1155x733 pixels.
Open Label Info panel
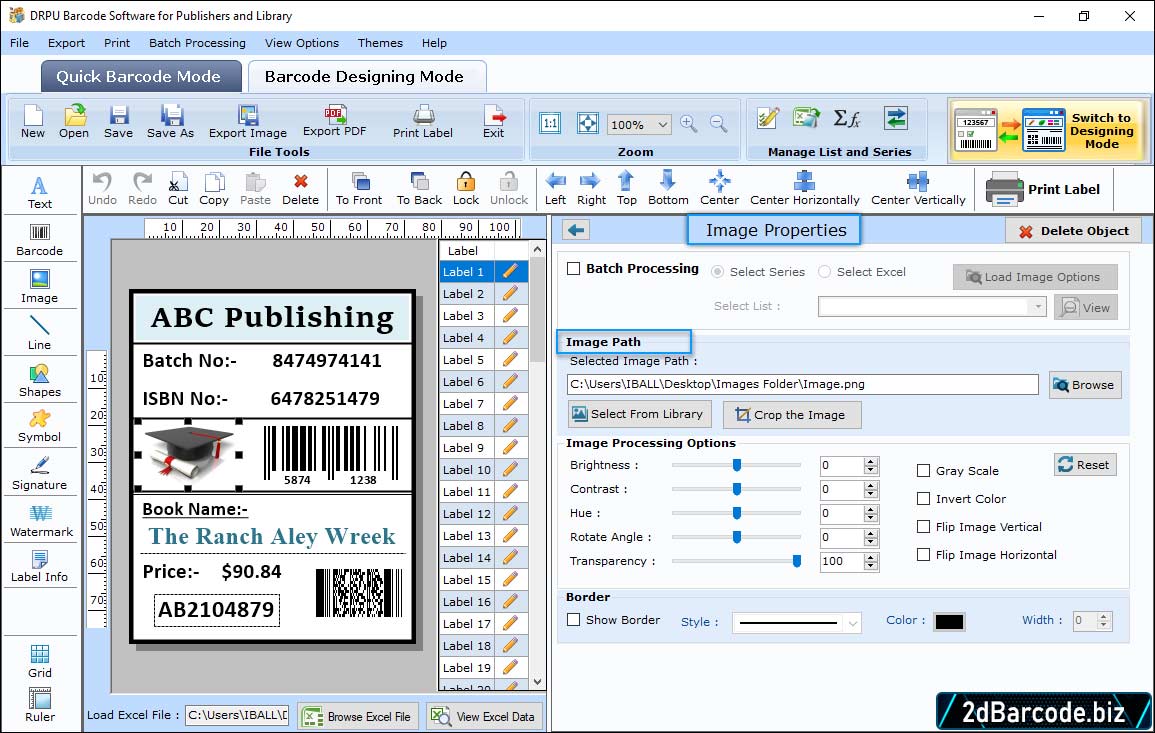point(40,567)
